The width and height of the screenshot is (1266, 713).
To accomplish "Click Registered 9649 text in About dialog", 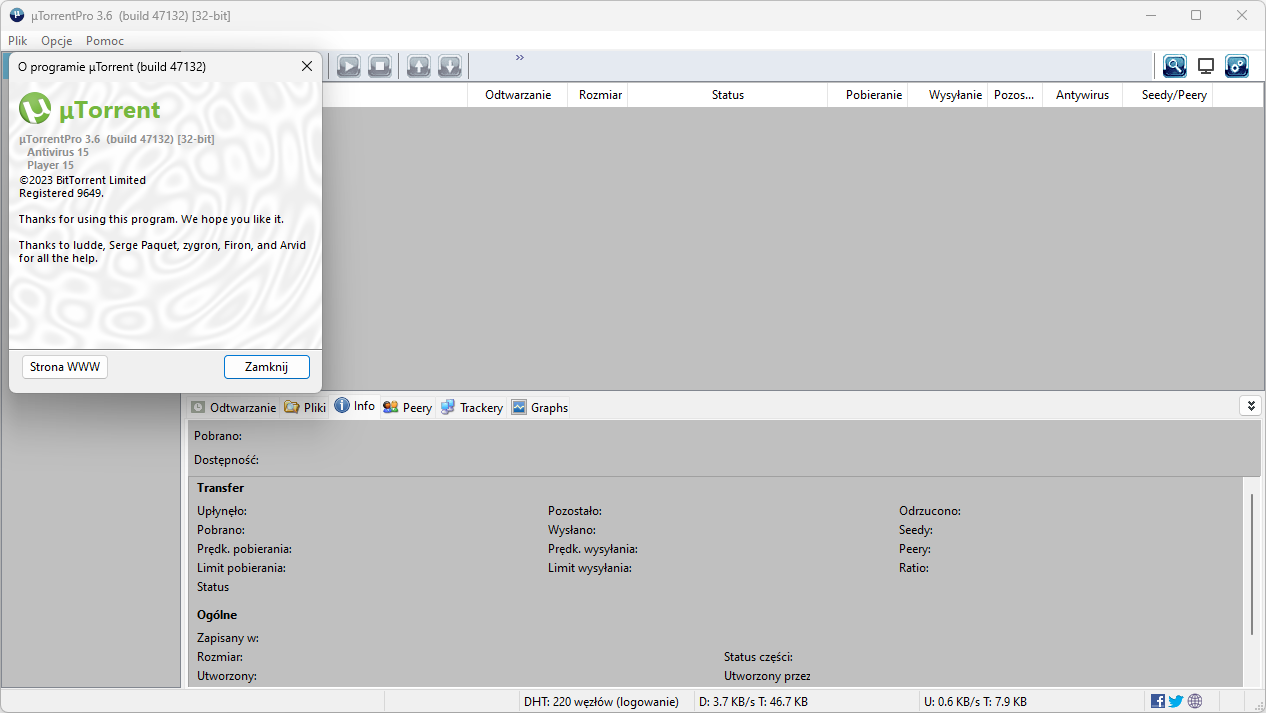I will click(x=61, y=193).
